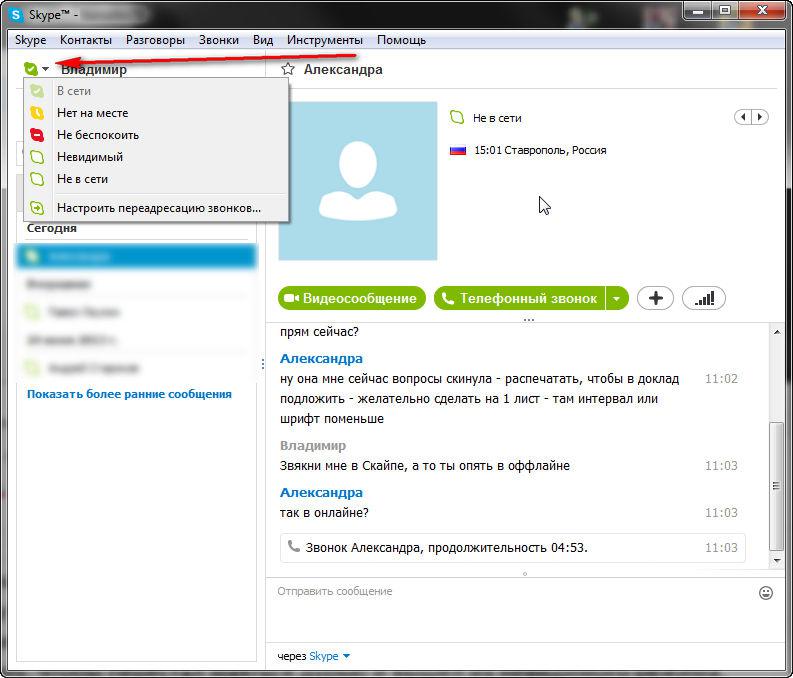Click message Звякни мне в Скайпе
The width and height of the screenshot is (793, 678).
pyautogui.click(x=425, y=466)
